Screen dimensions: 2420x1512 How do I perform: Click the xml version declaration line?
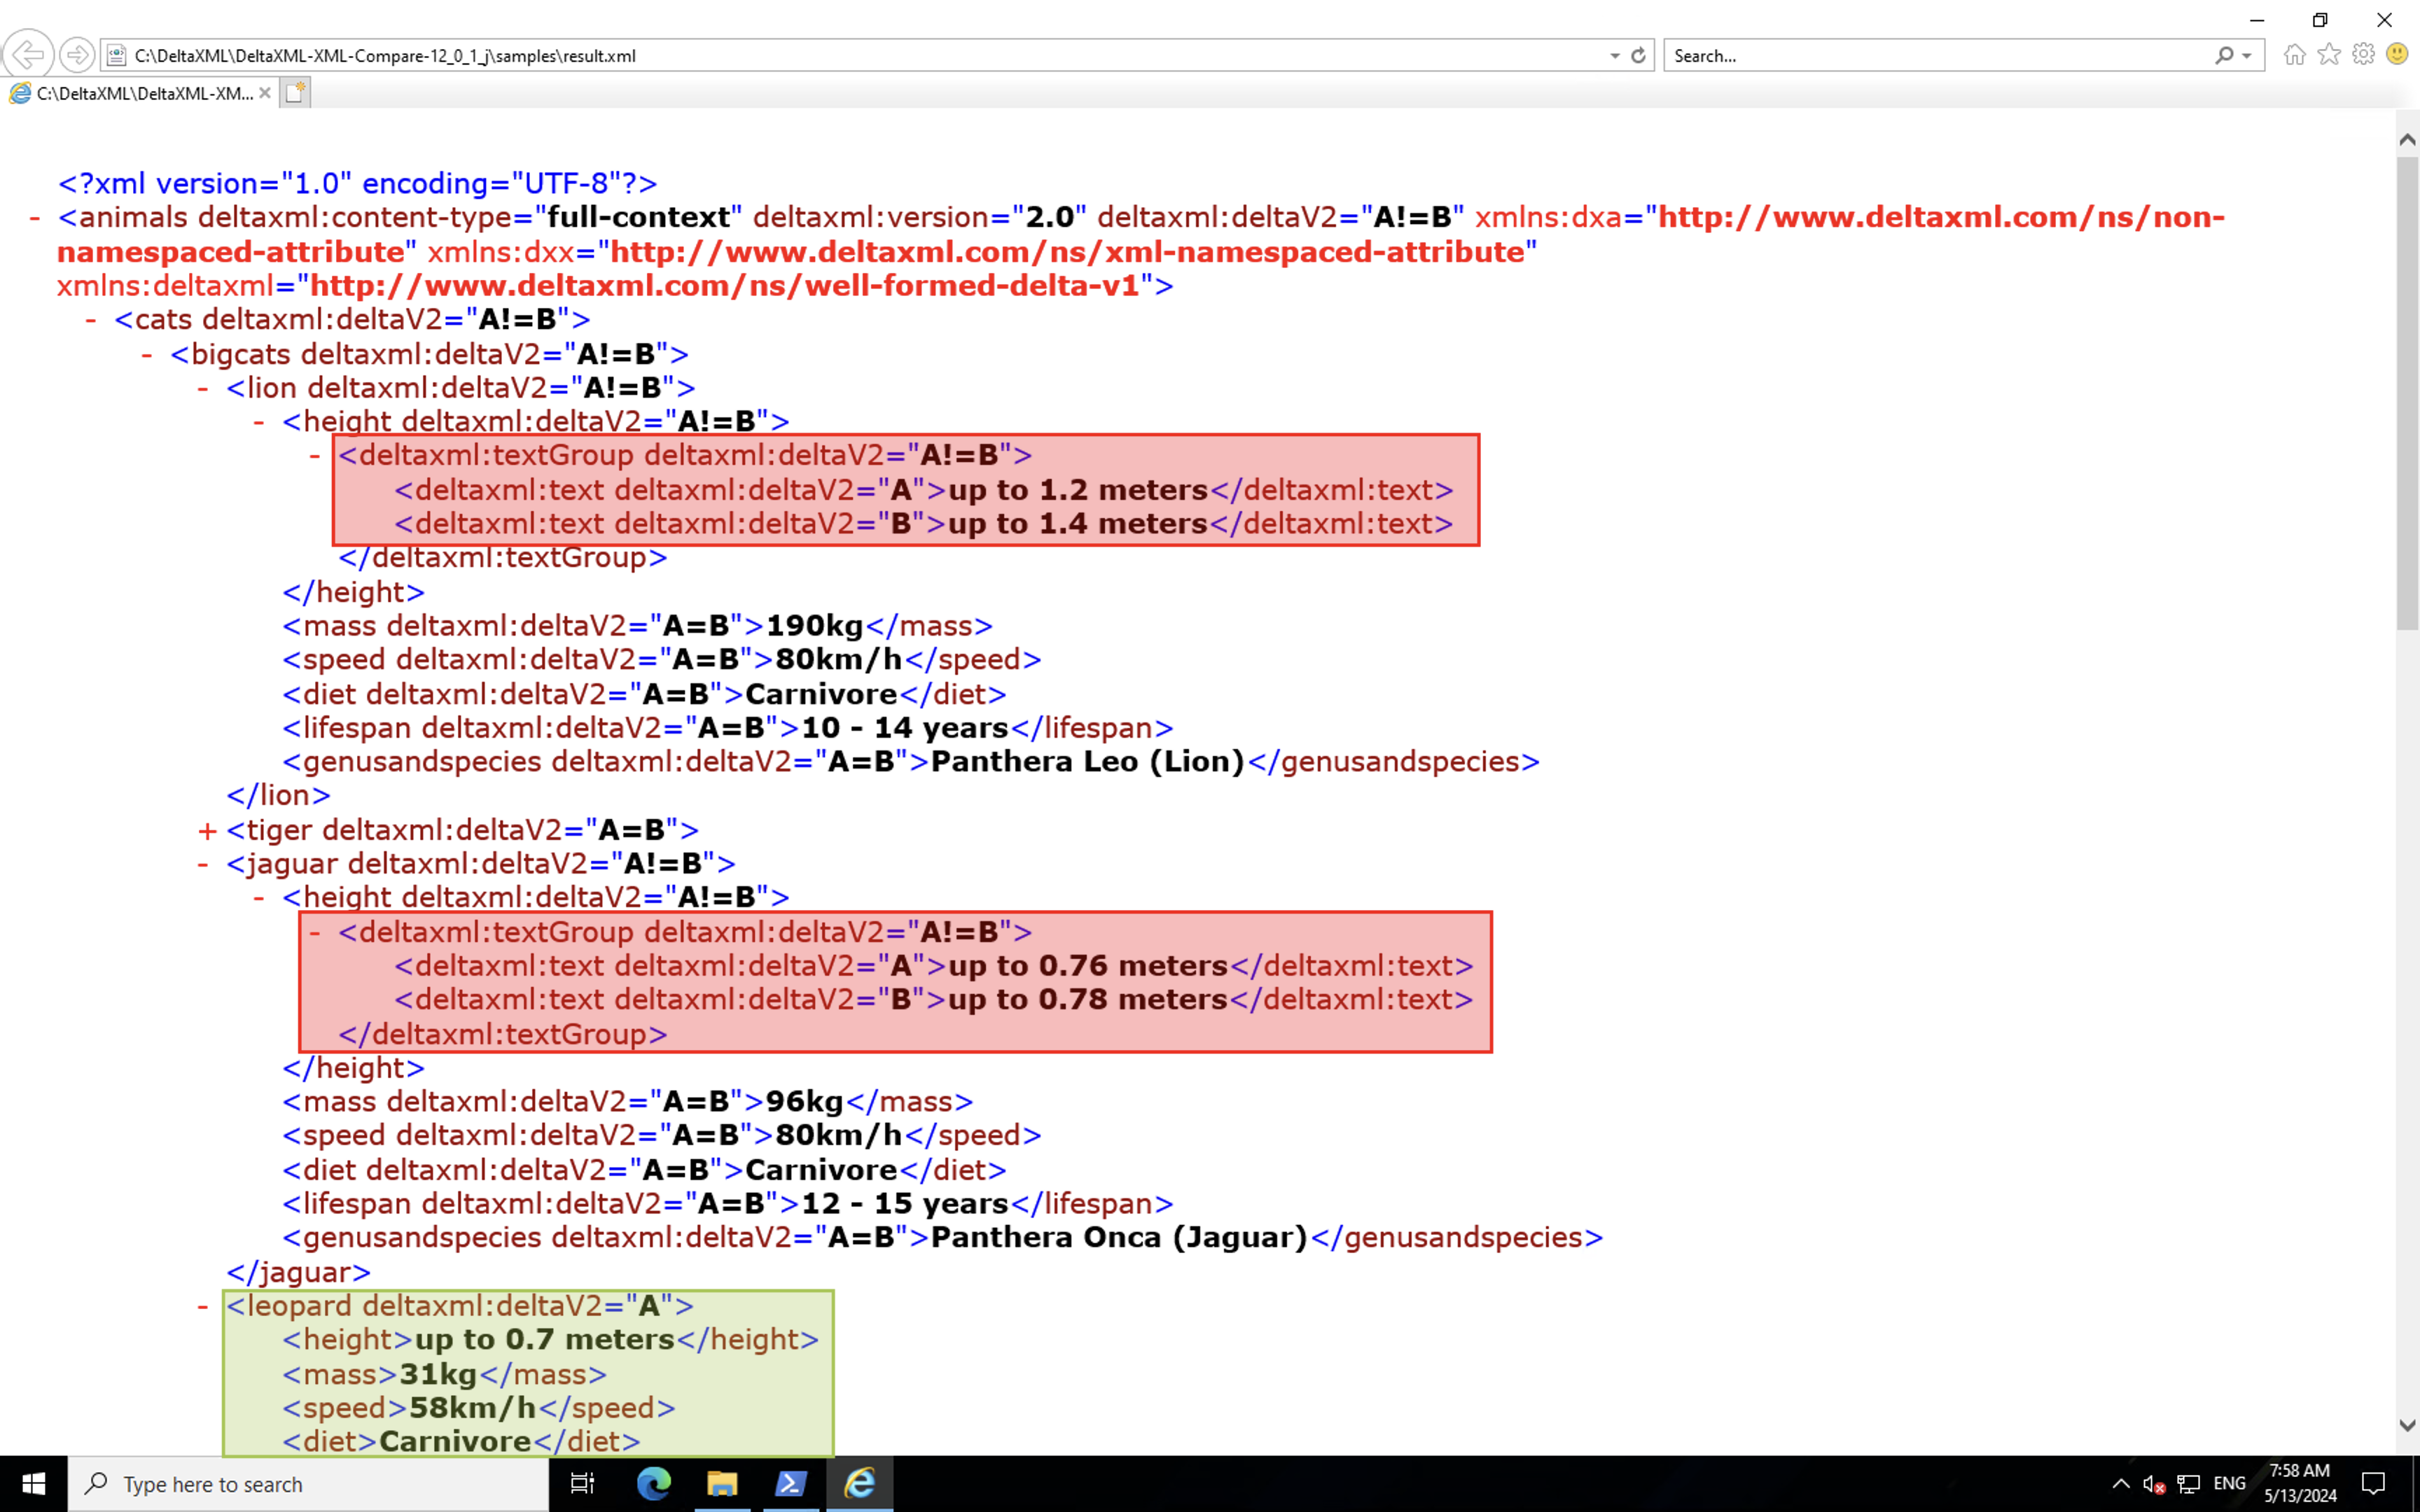357,184
